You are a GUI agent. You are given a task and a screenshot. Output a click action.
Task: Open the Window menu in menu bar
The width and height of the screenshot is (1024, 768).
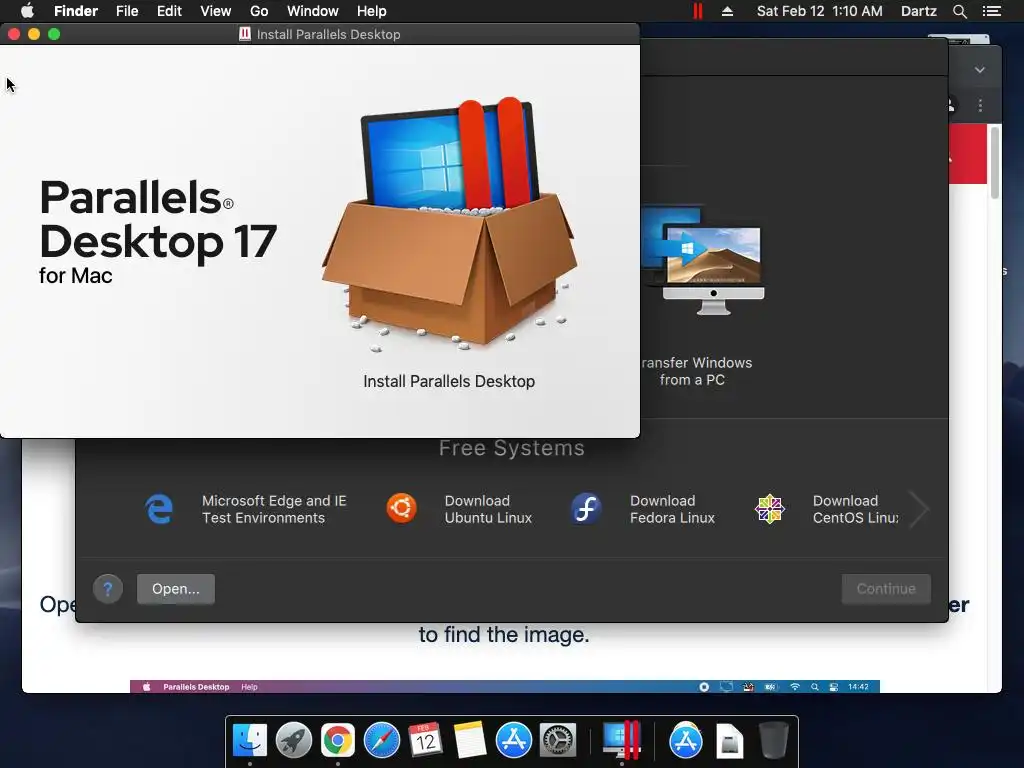pos(313,11)
